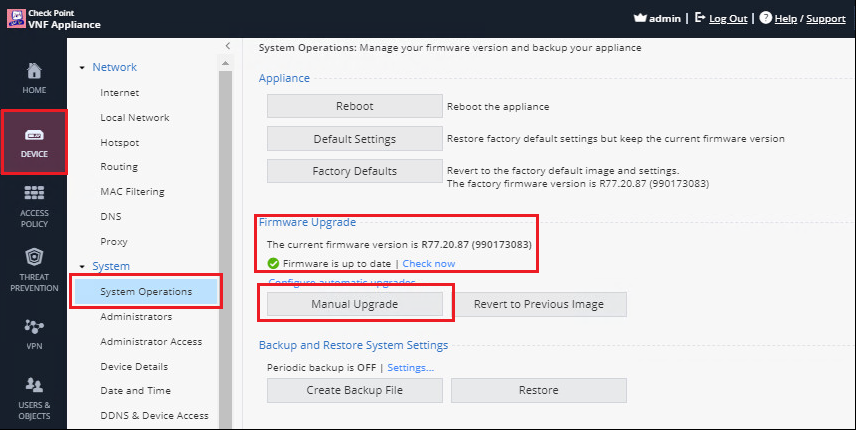Select the DEVICE sidebar icon
Image resolution: width=856 pixels, height=430 pixels.
tap(34, 135)
